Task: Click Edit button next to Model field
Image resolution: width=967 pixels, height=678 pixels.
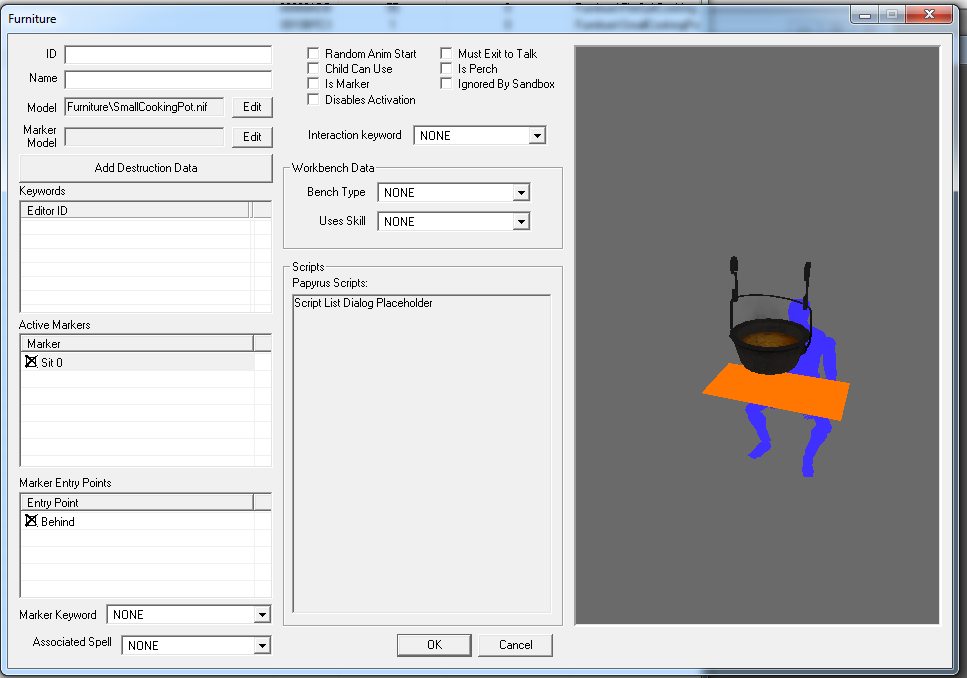Action: (252, 107)
